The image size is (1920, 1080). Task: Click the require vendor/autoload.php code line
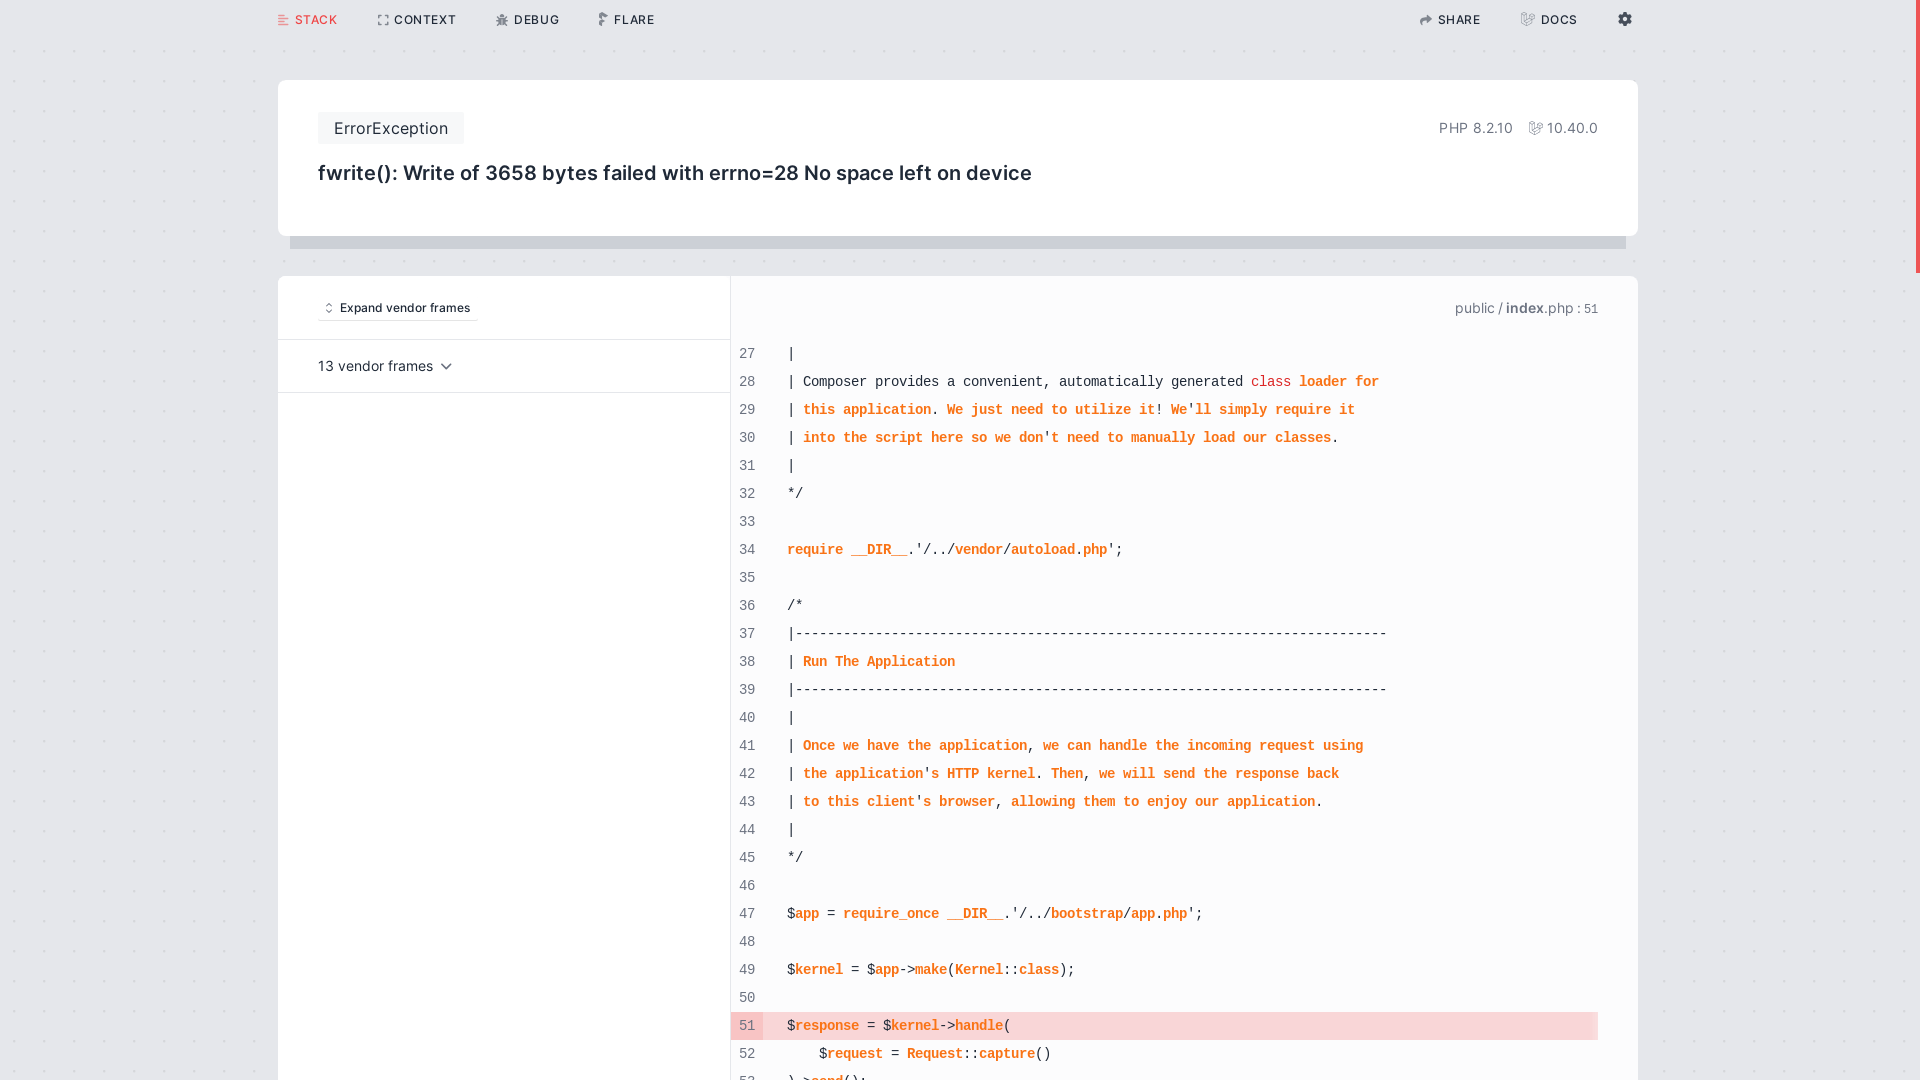[955, 550]
